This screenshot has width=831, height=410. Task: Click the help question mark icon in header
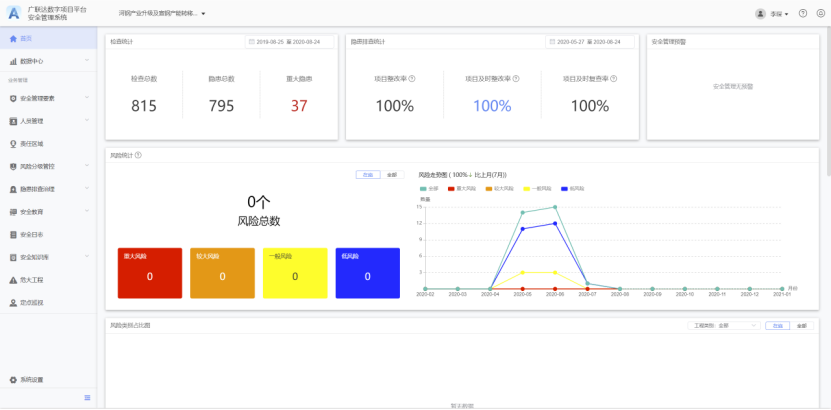point(803,14)
